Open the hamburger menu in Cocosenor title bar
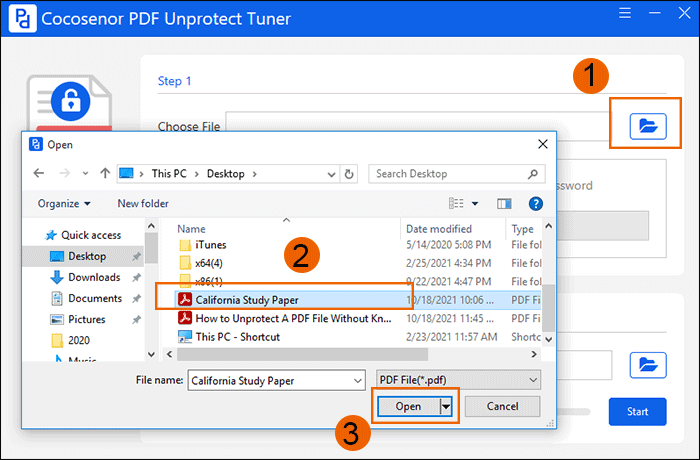700x460 pixels. click(x=625, y=13)
